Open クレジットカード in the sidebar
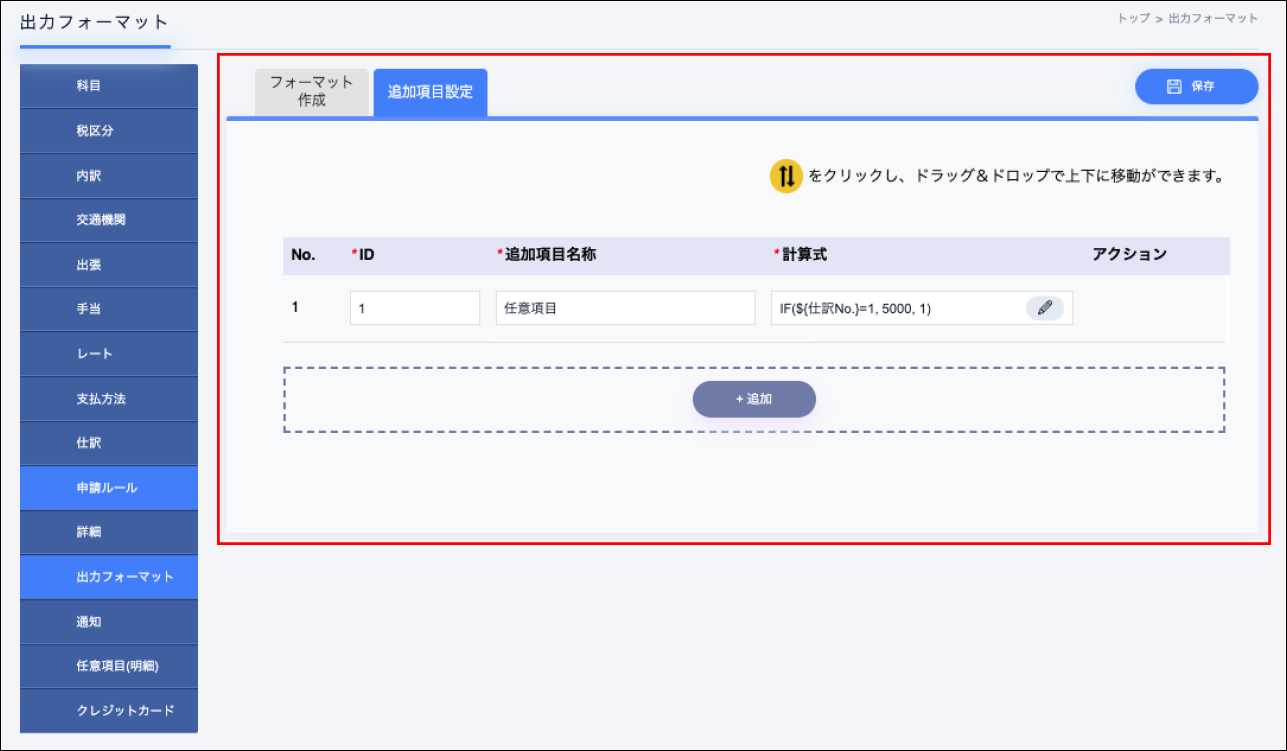The height and width of the screenshot is (751, 1287). pos(109,711)
